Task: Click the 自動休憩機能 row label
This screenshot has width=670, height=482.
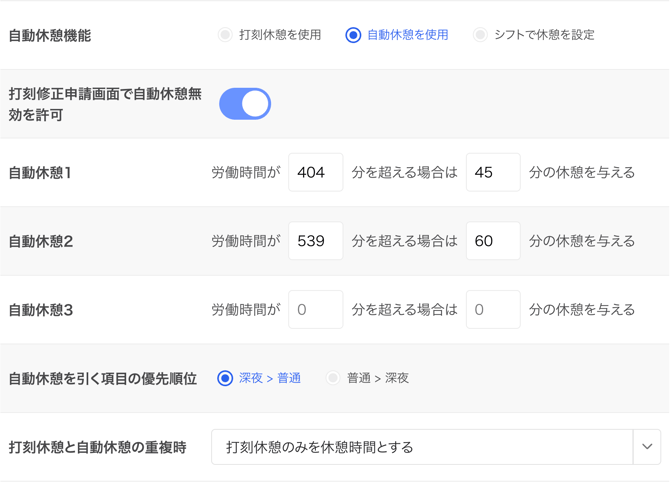Action: coord(50,35)
